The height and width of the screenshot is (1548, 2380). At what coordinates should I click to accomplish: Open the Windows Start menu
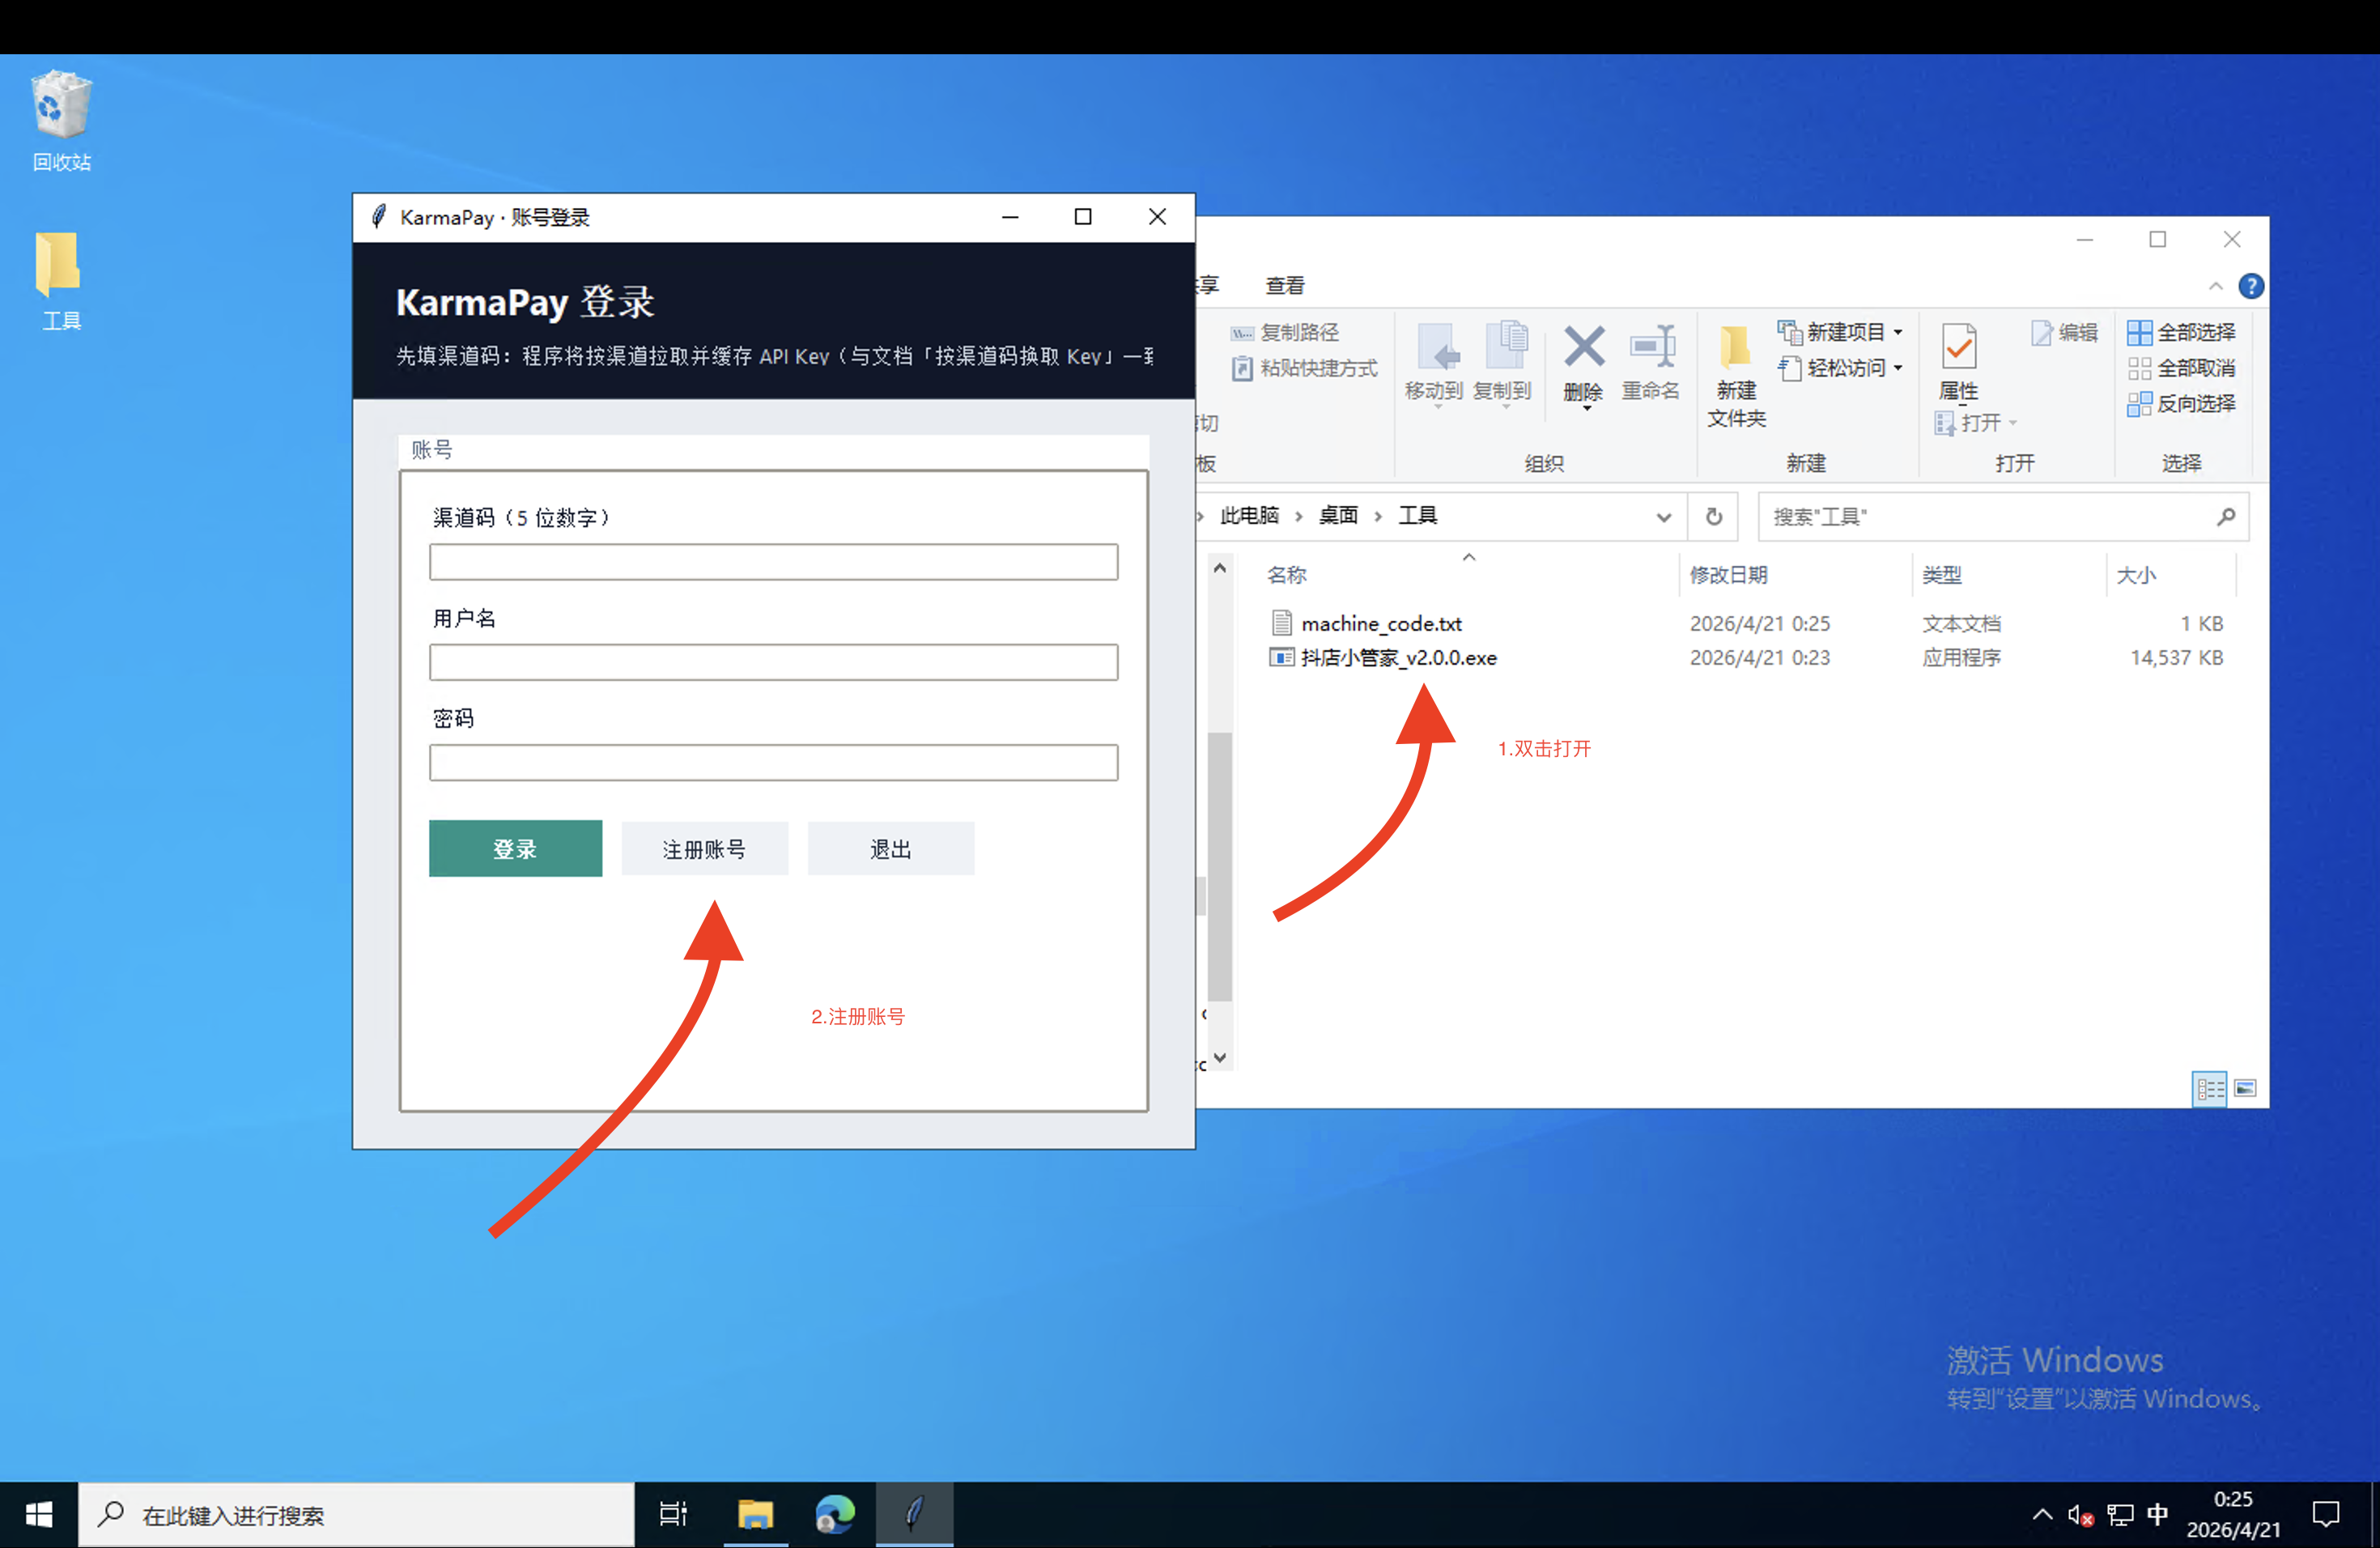click(39, 1515)
